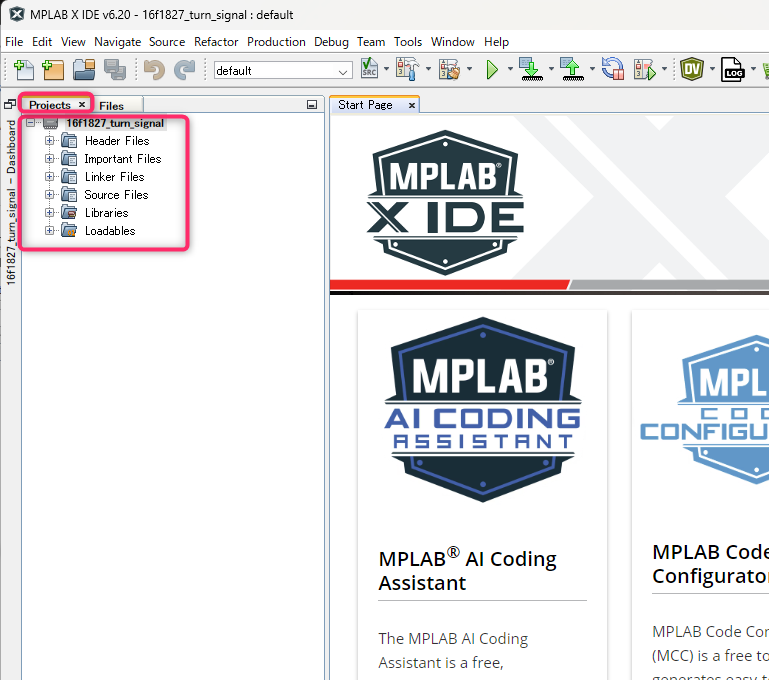Click the restore window group icon above Dashboard
769x680 pixels.
coord(10,104)
